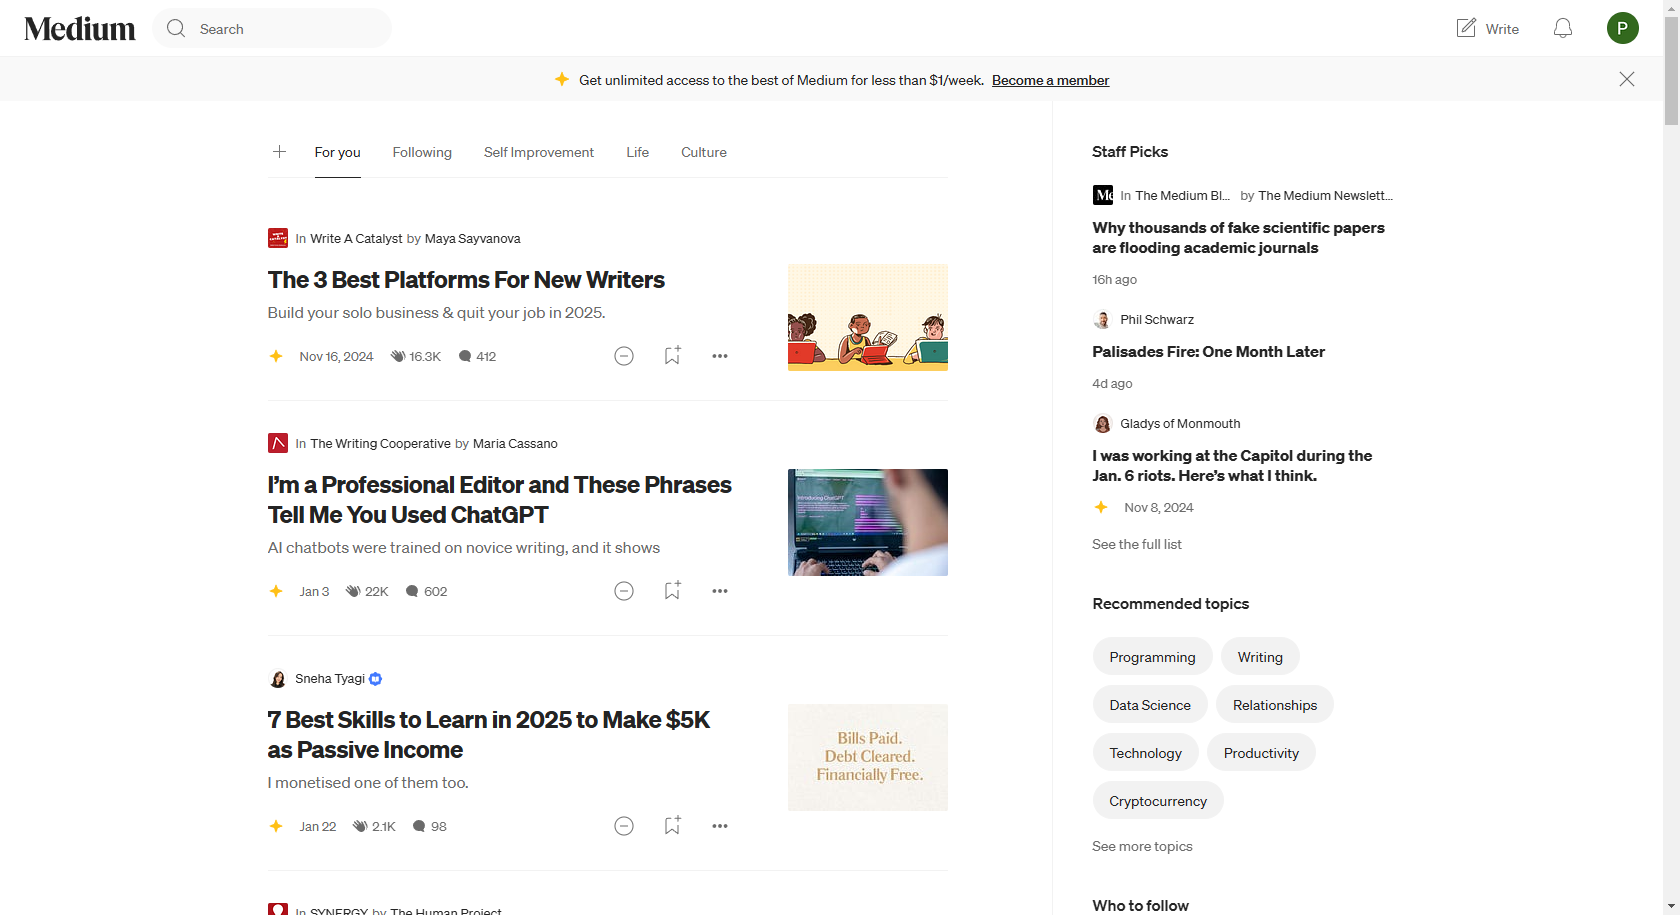
Task: Bookmark the article about platforms for new writers
Action: [x=671, y=355]
